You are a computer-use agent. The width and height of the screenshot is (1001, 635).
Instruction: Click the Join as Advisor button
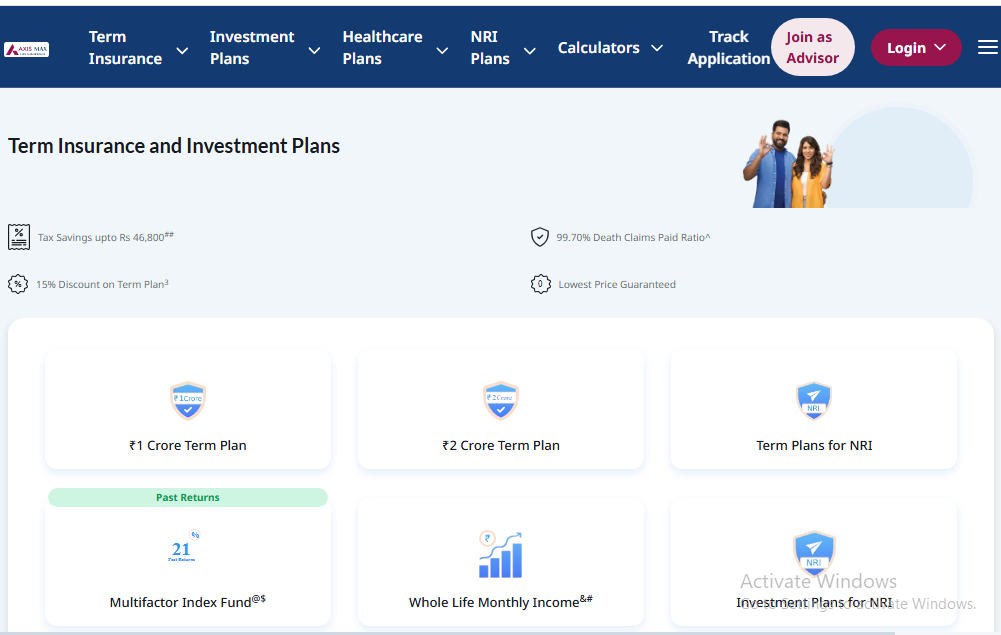point(813,47)
